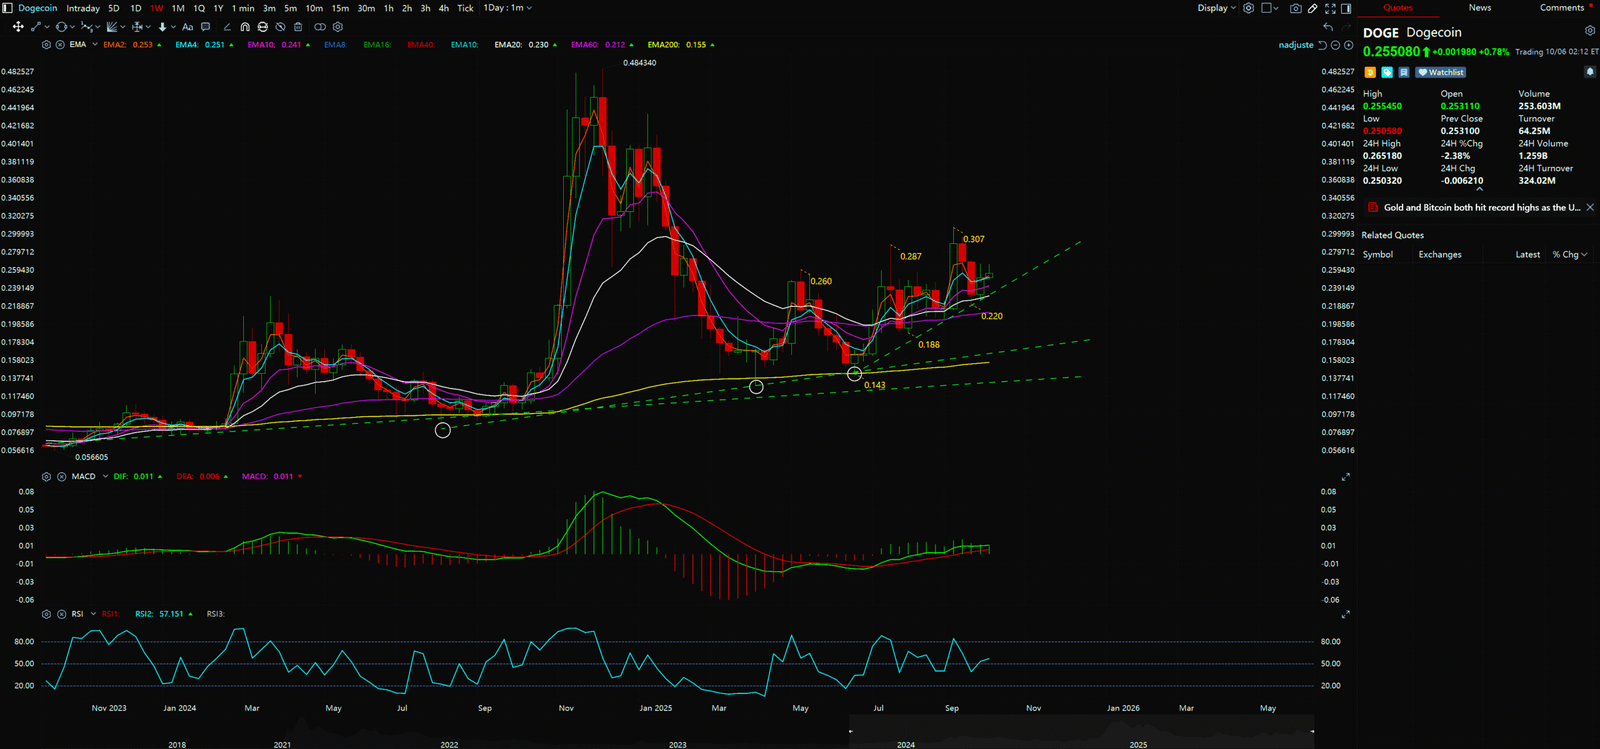Open MACD indicator settings gear
The height and width of the screenshot is (749, 1600).
46,477
